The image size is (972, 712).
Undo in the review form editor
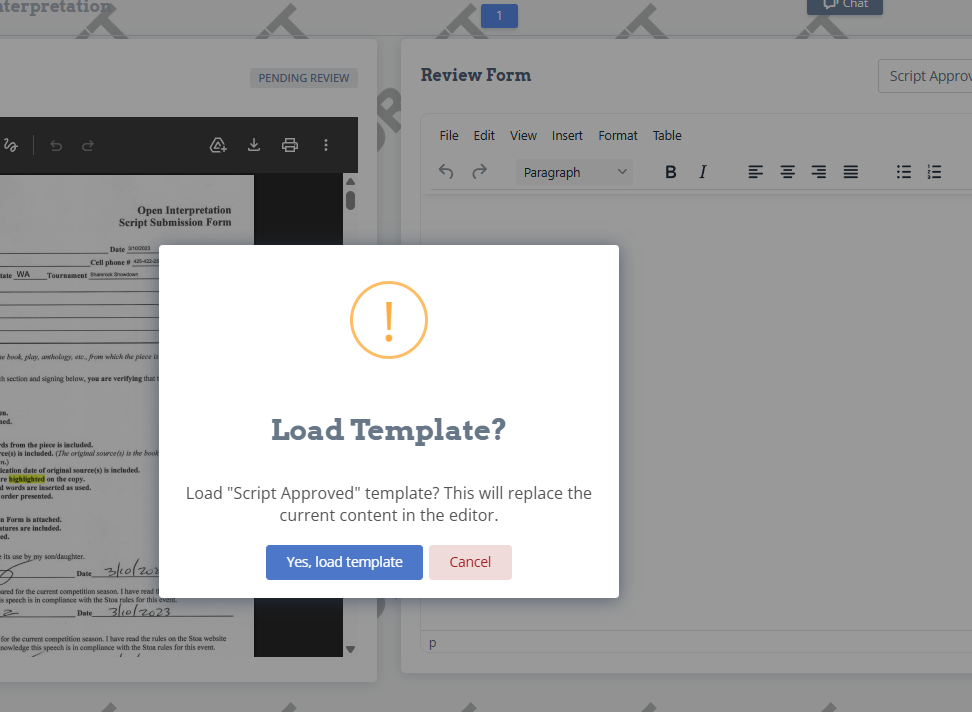(x=446, y=172)
